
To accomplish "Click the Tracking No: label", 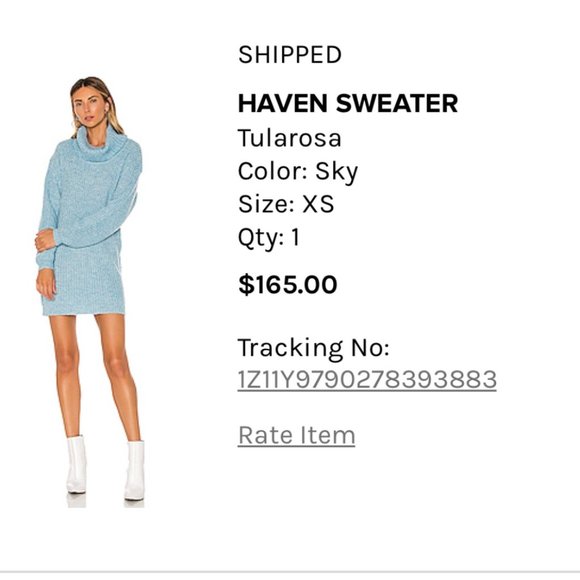I will tap(314, 347).
